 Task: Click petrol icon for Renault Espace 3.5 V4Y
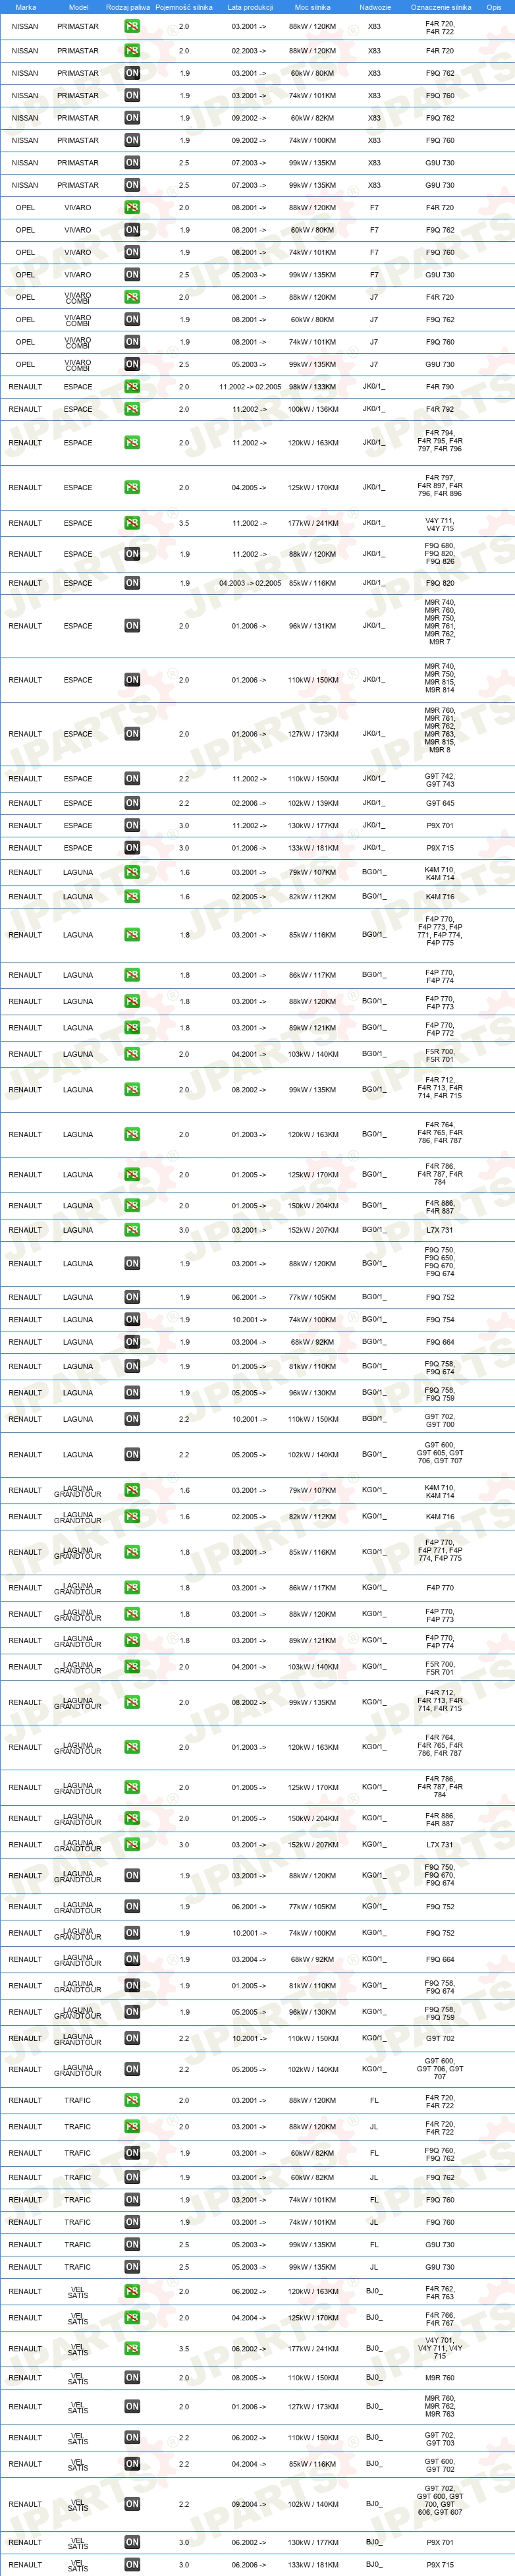[132, 523]
